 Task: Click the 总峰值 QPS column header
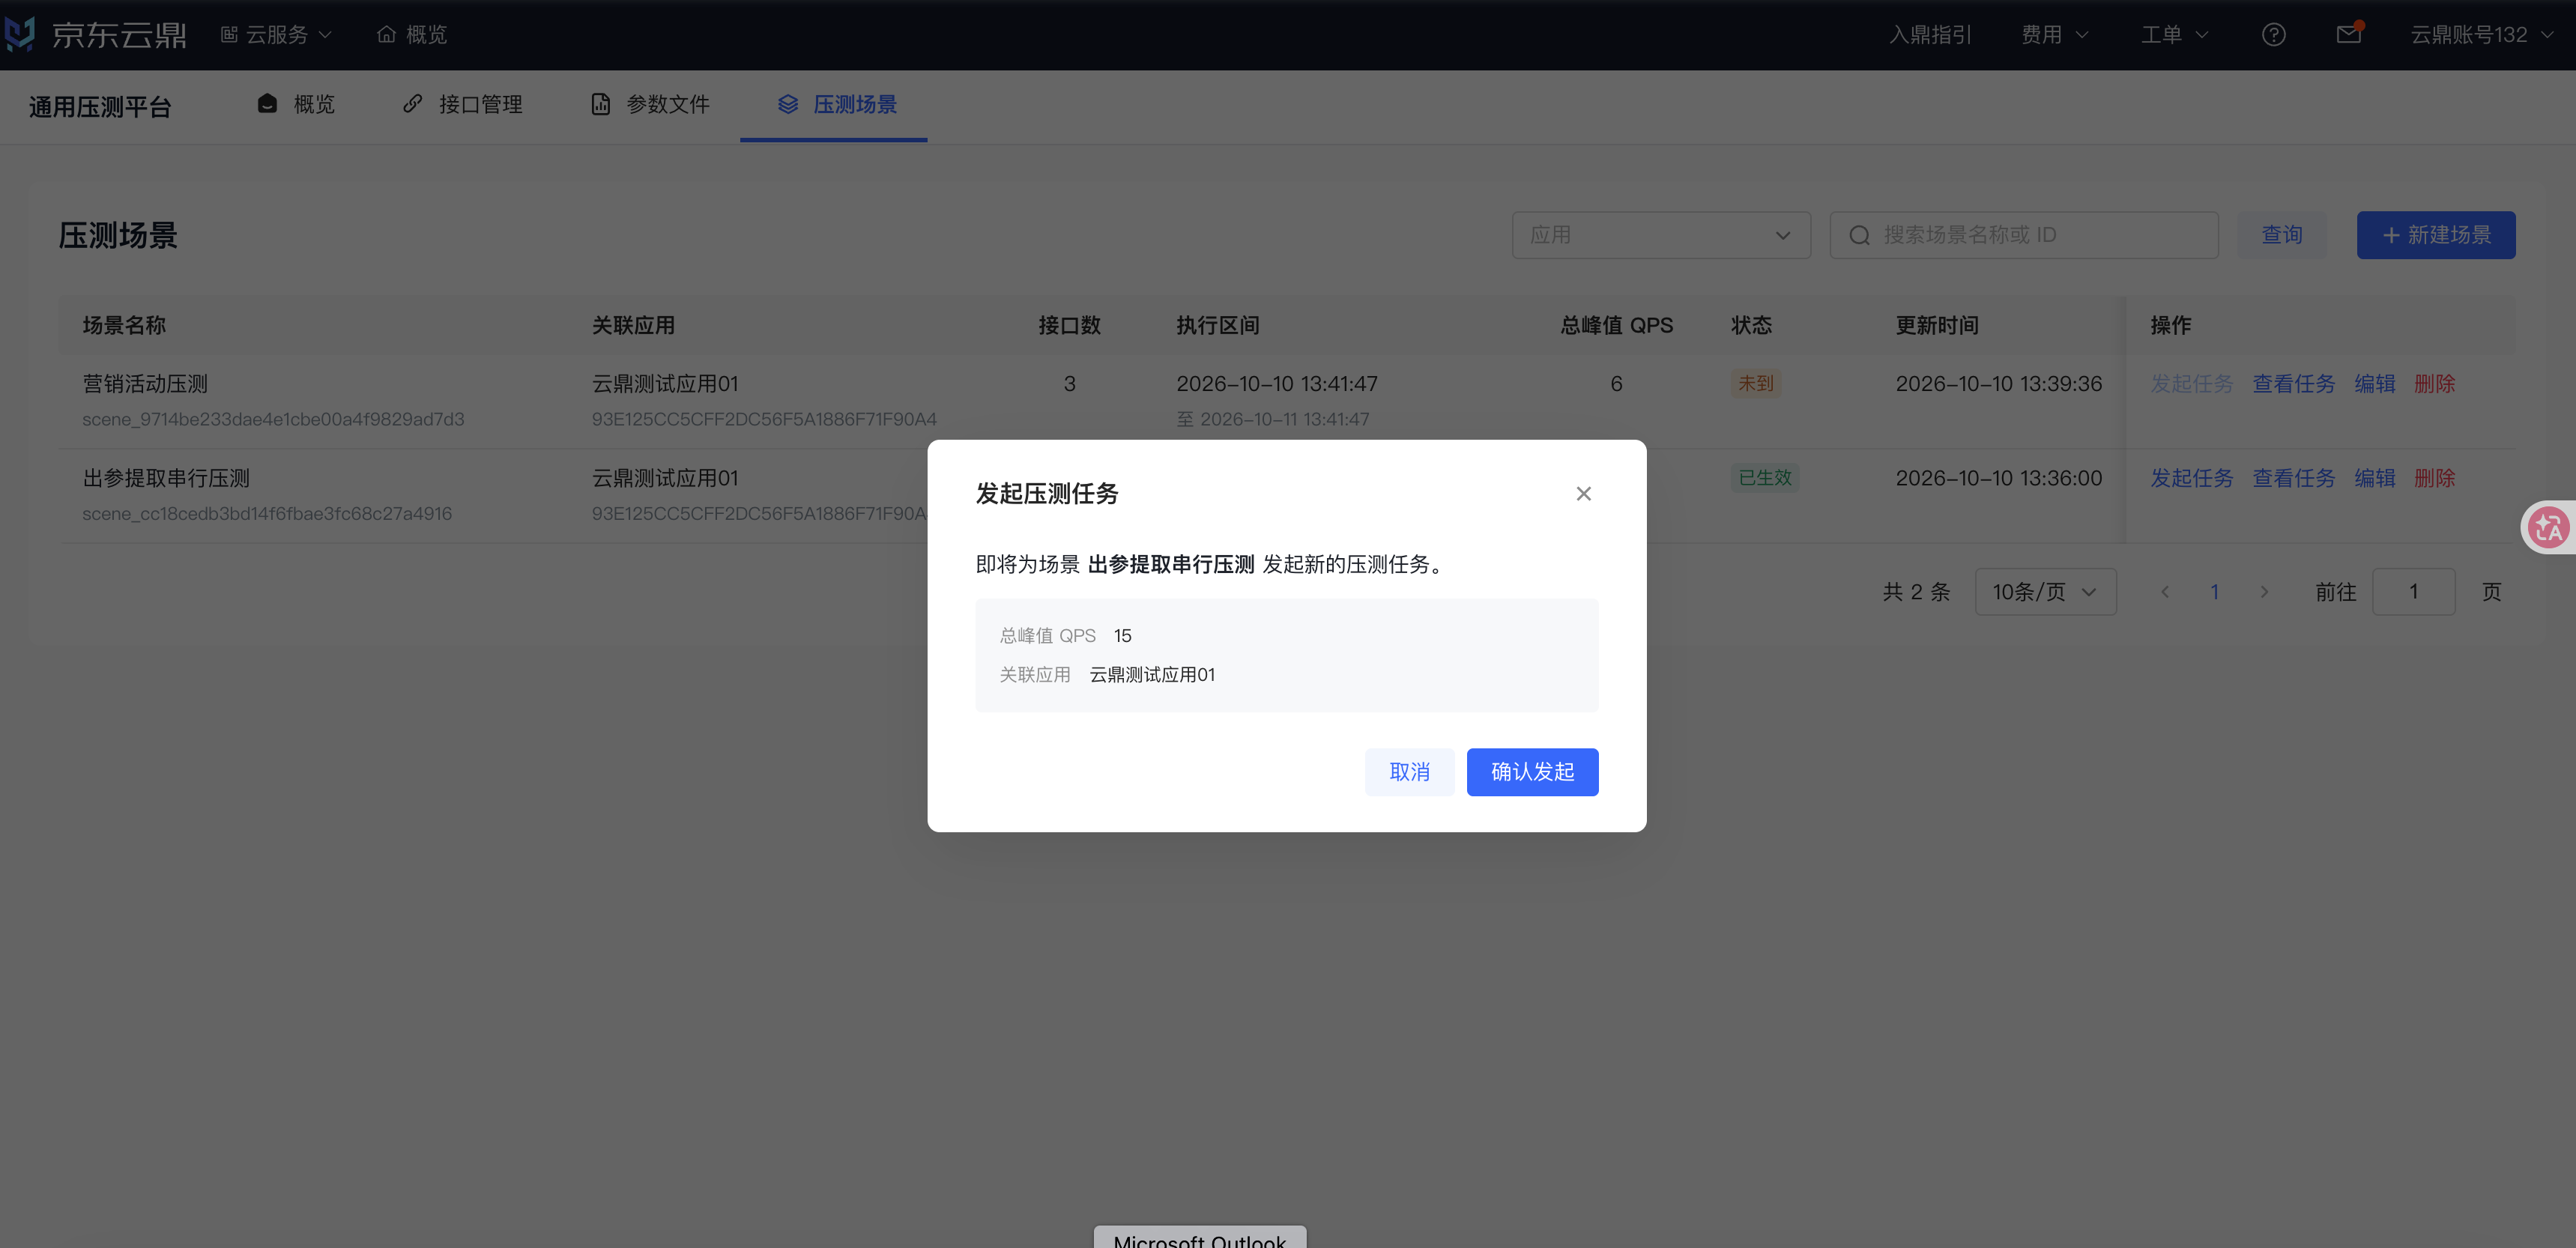(1616, 325)
